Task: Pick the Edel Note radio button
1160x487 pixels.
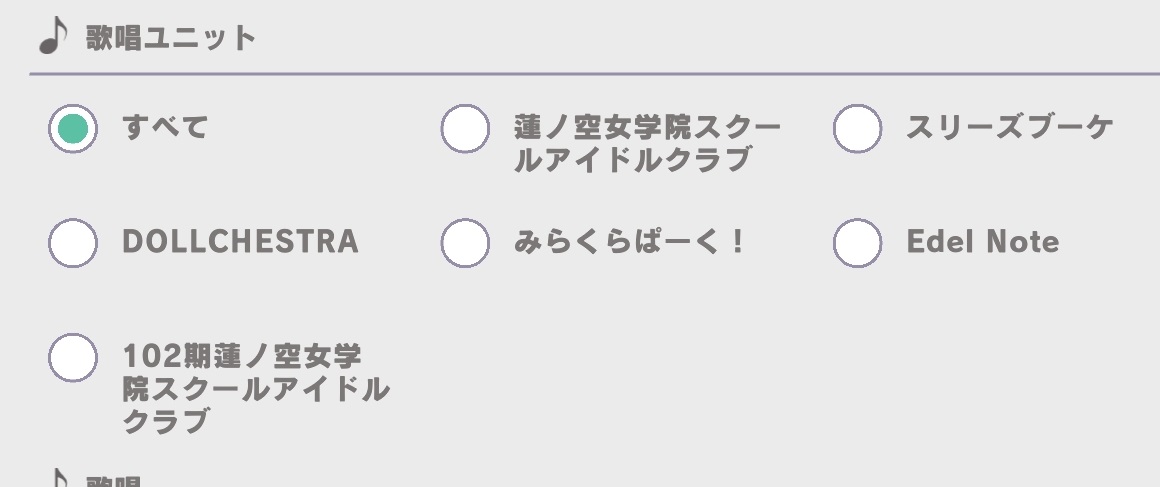Action: (x=857, y=243)
